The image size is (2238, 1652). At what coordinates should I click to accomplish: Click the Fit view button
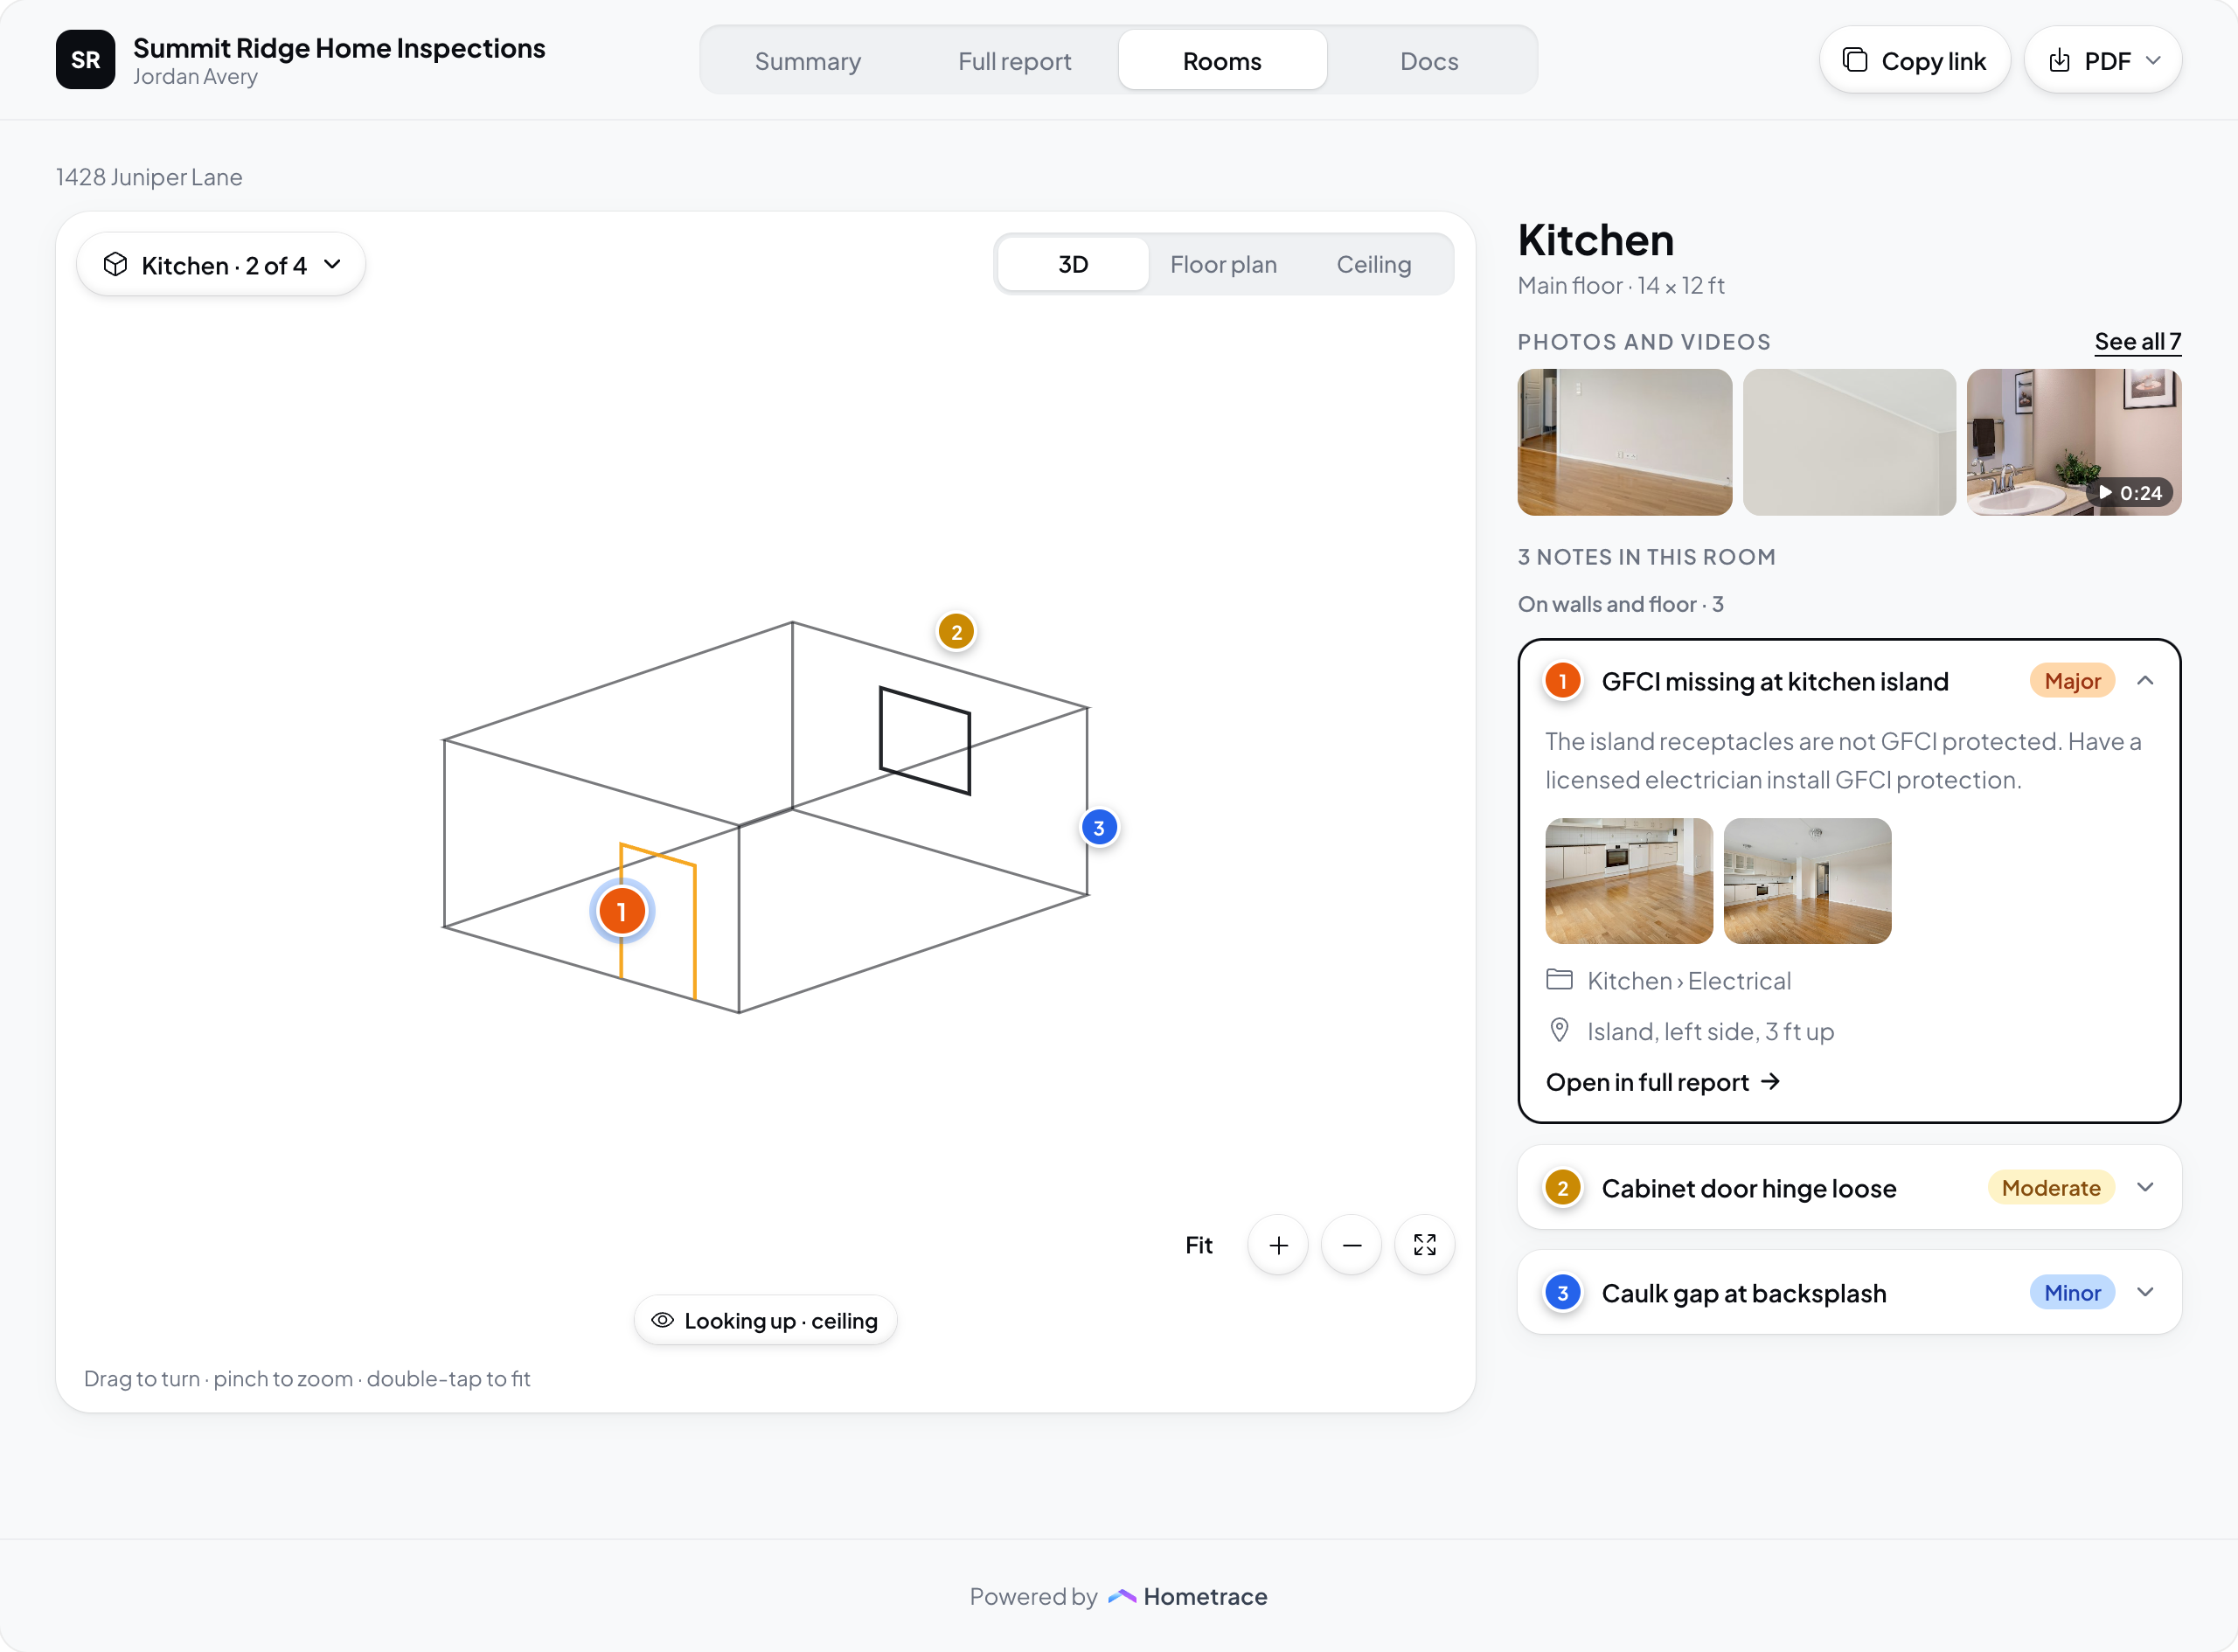click(1198, 1245)
